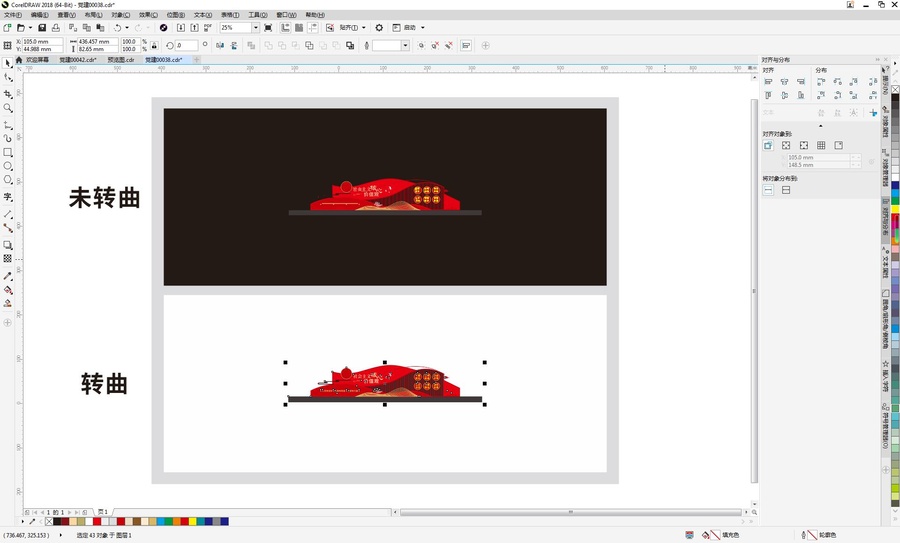The width and height of the screenshot is (900, 543).
Task: Click the New document icon
Action: pyautogui.click(x=7, y=28)
